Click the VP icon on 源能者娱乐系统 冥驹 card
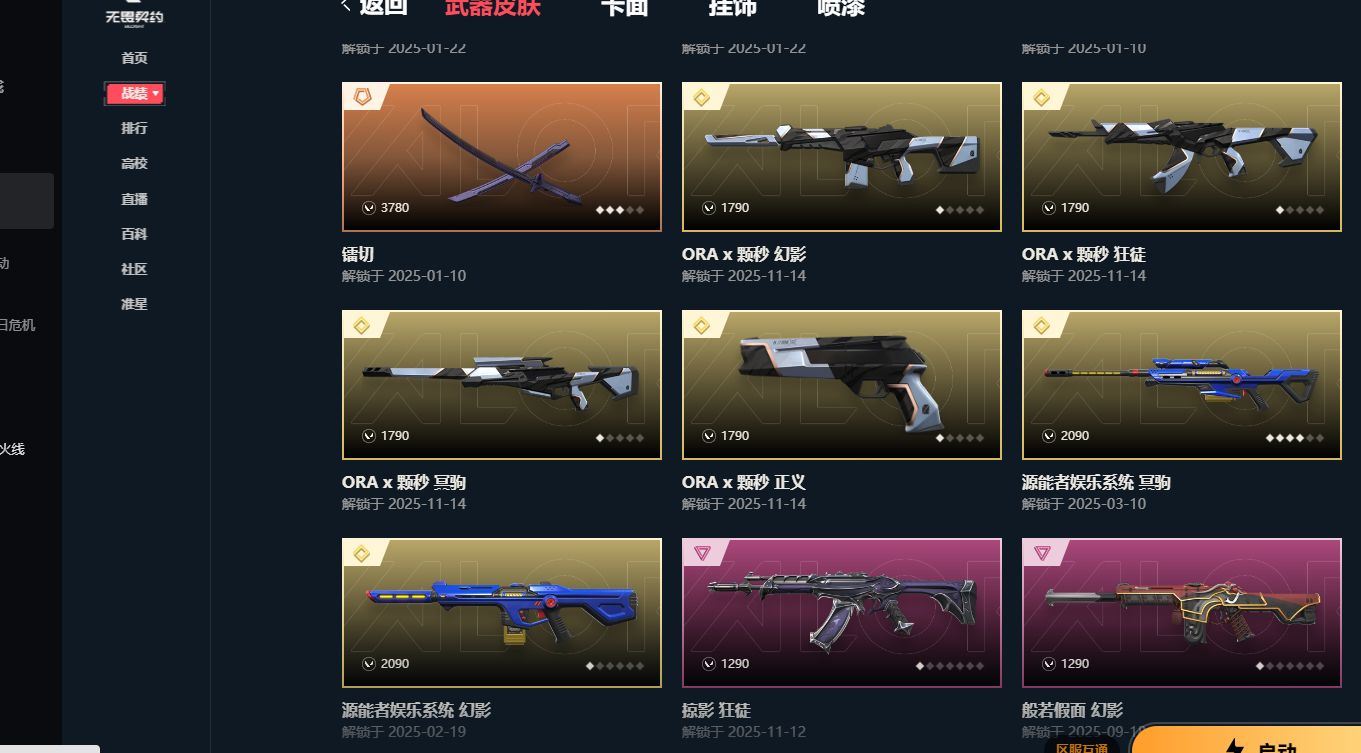Image resolution: width=1361 pixels, height=753 pixels. (1049, 436)
